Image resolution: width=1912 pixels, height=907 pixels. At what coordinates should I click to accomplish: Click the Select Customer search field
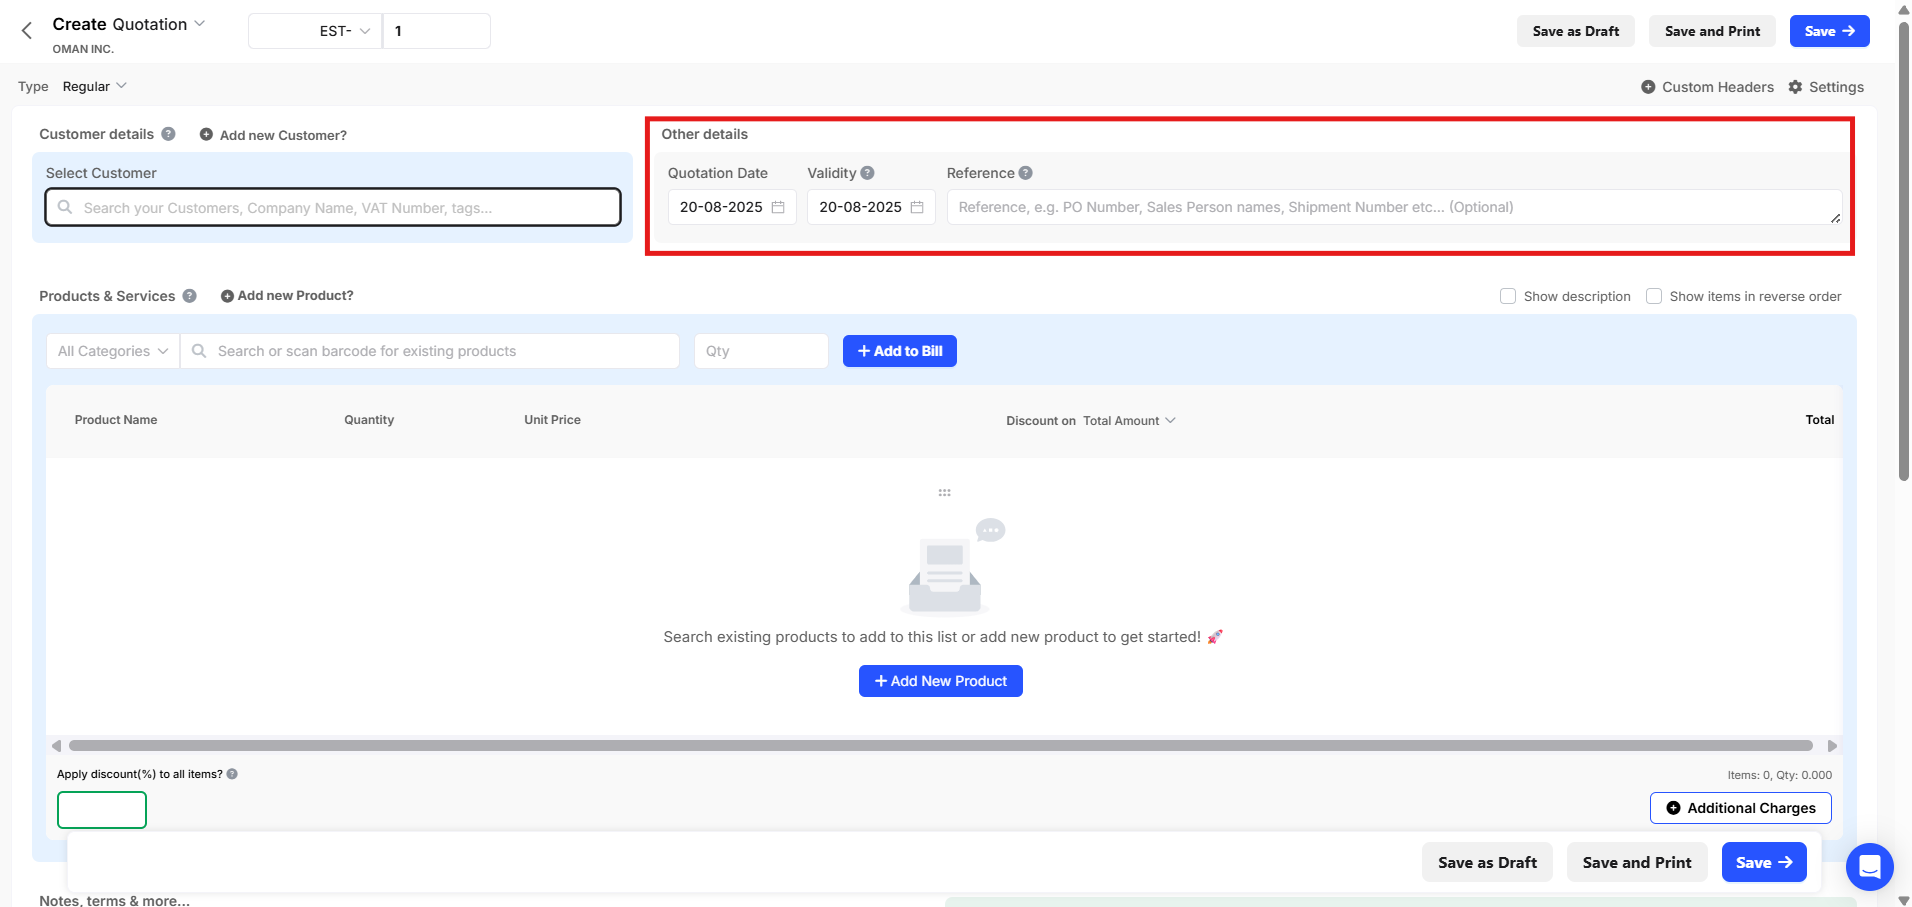point(333,208)
